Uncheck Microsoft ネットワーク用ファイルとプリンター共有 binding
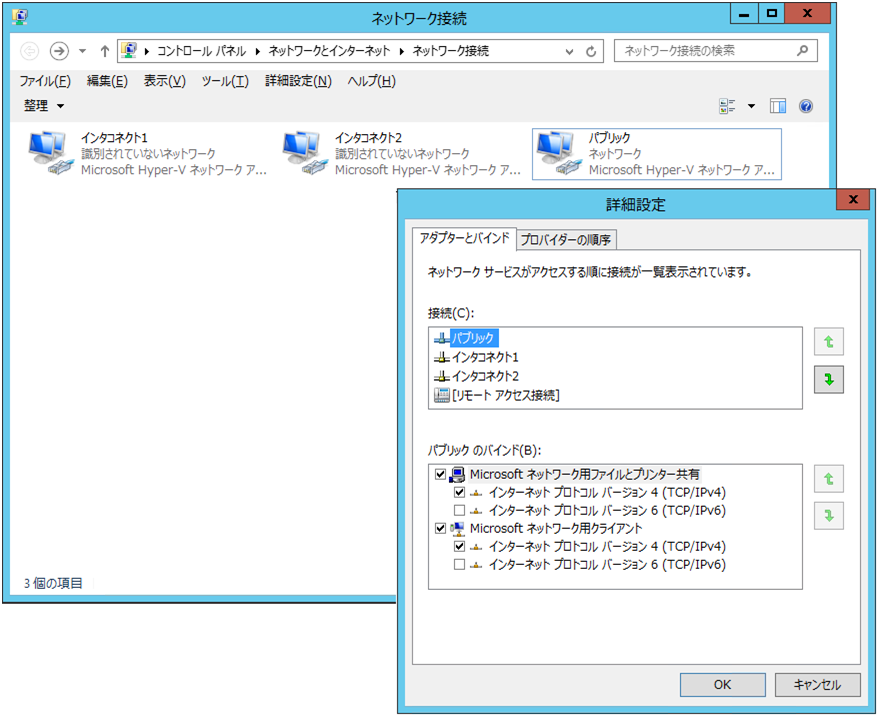The image size is (879, 717). pyautogui.click(x=441, y=474)
